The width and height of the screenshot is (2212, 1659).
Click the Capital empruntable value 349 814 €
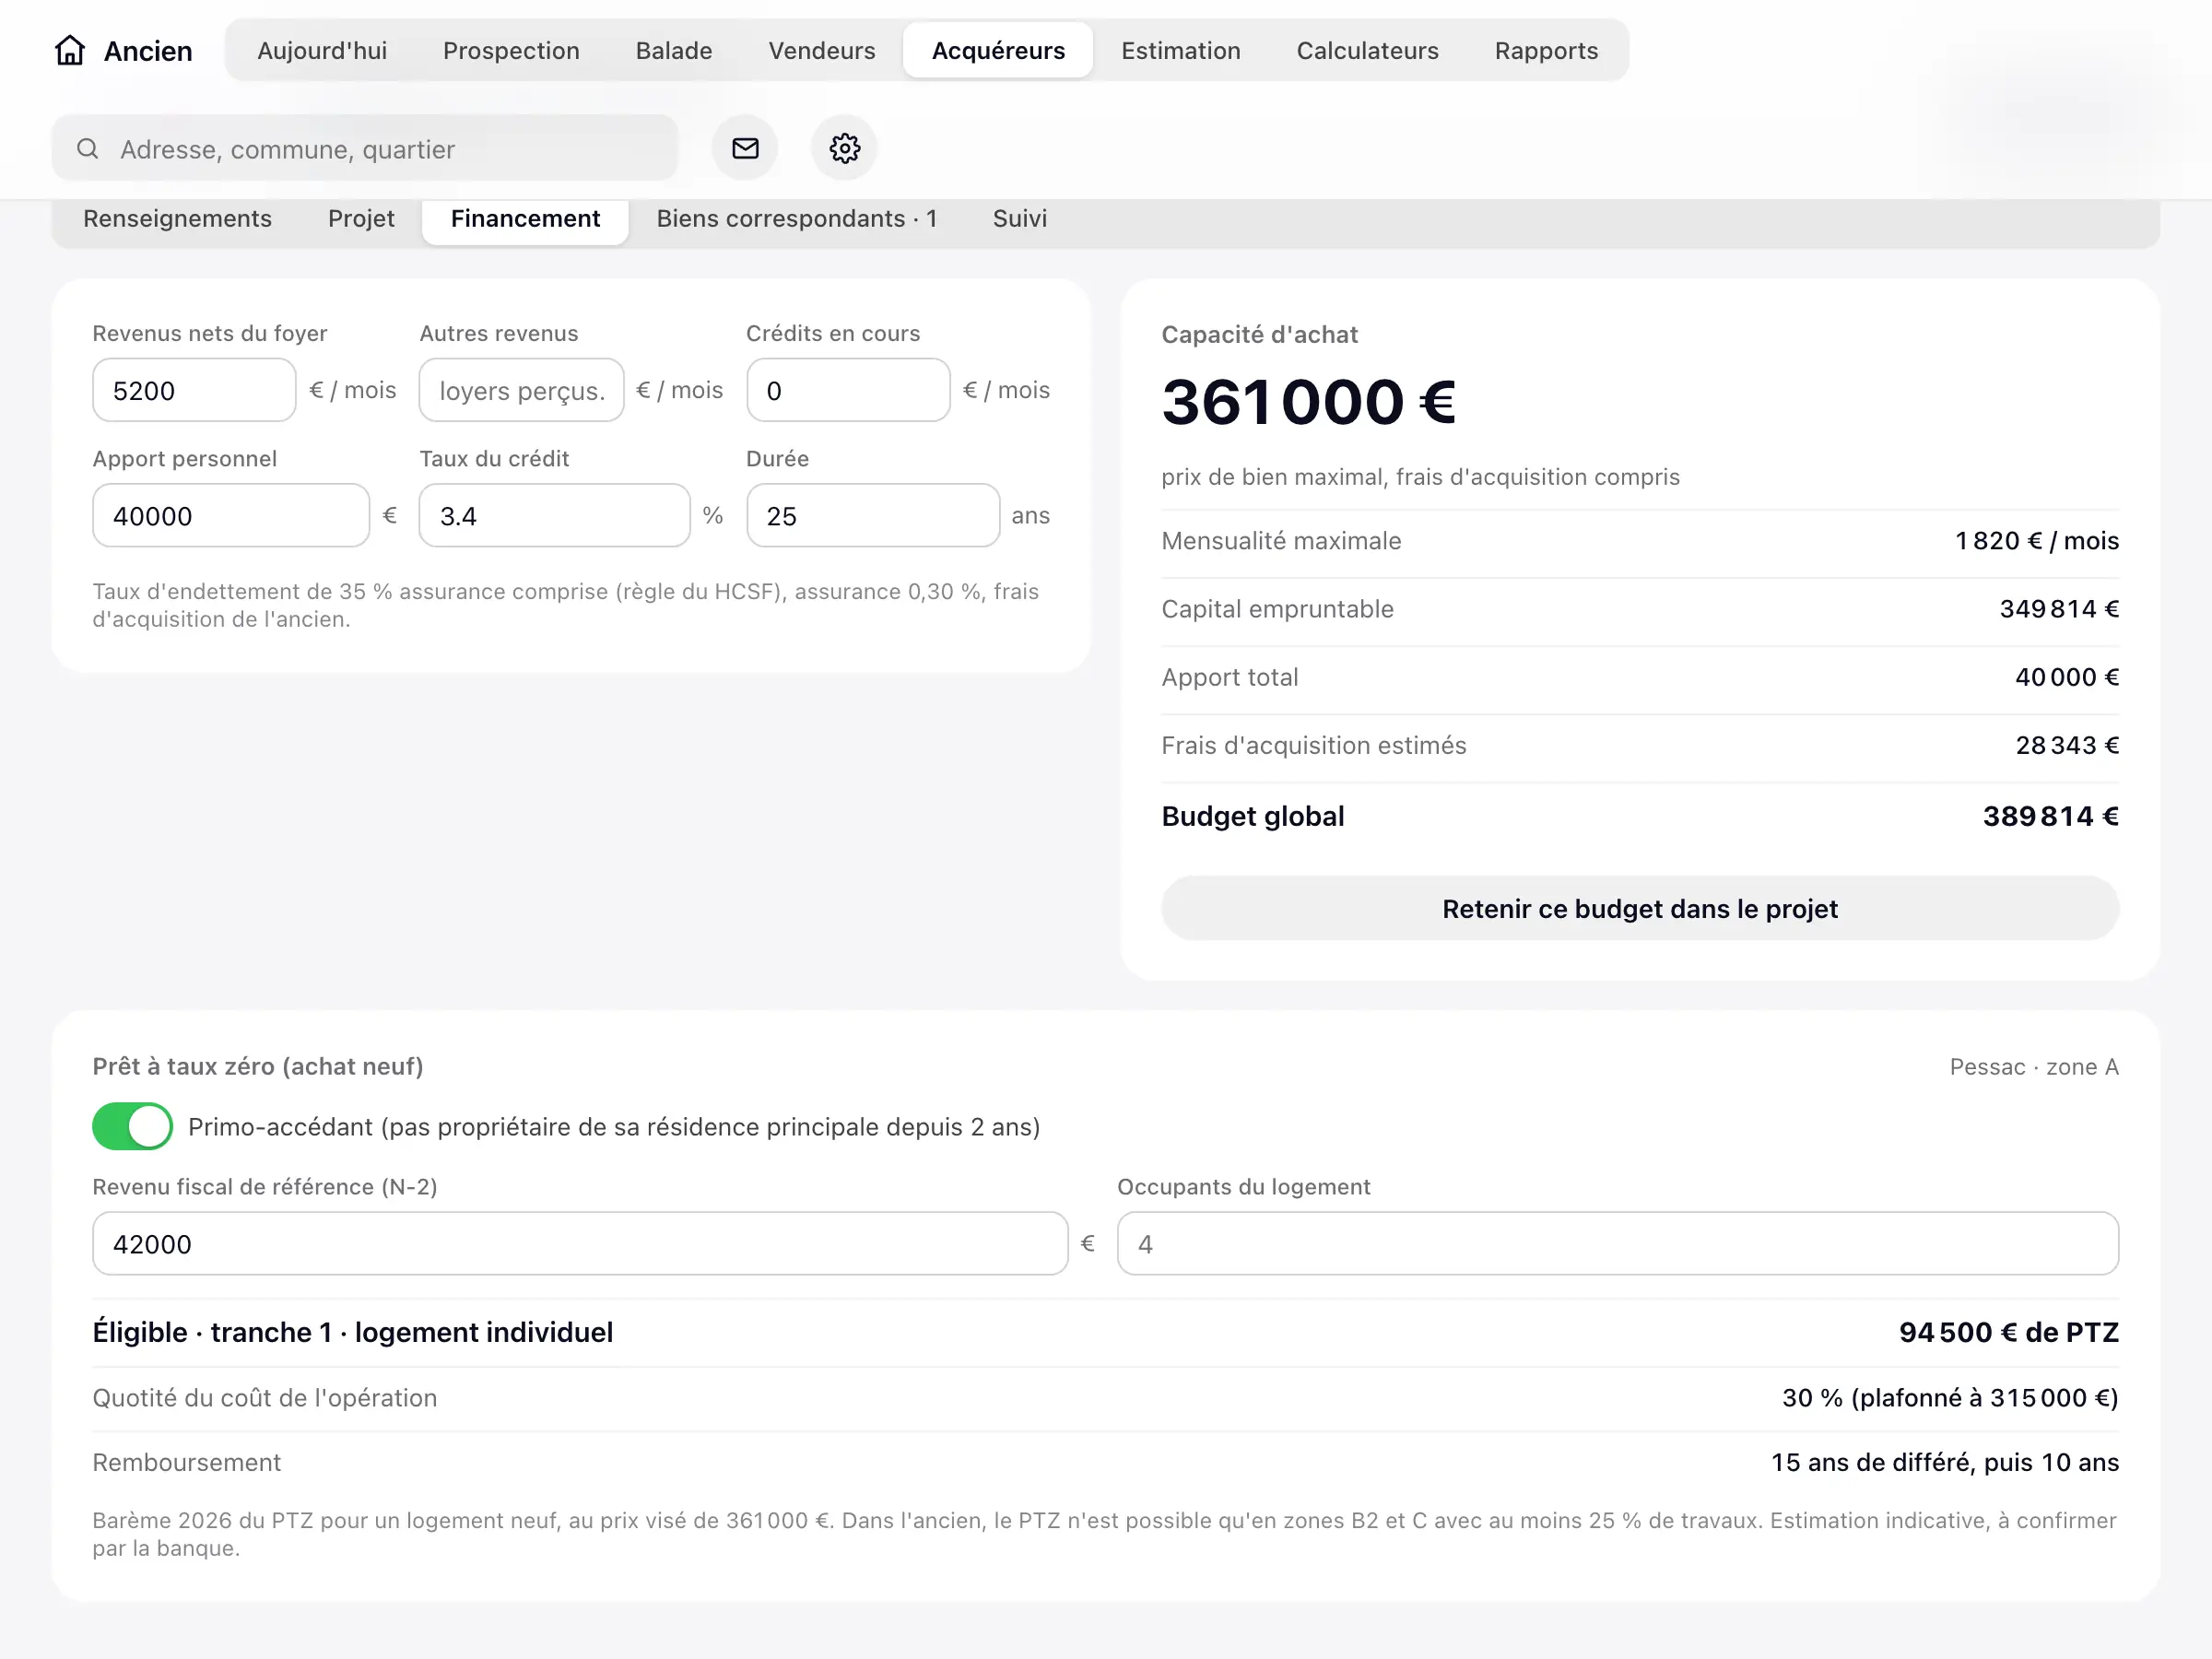[x=2059, y=610]
